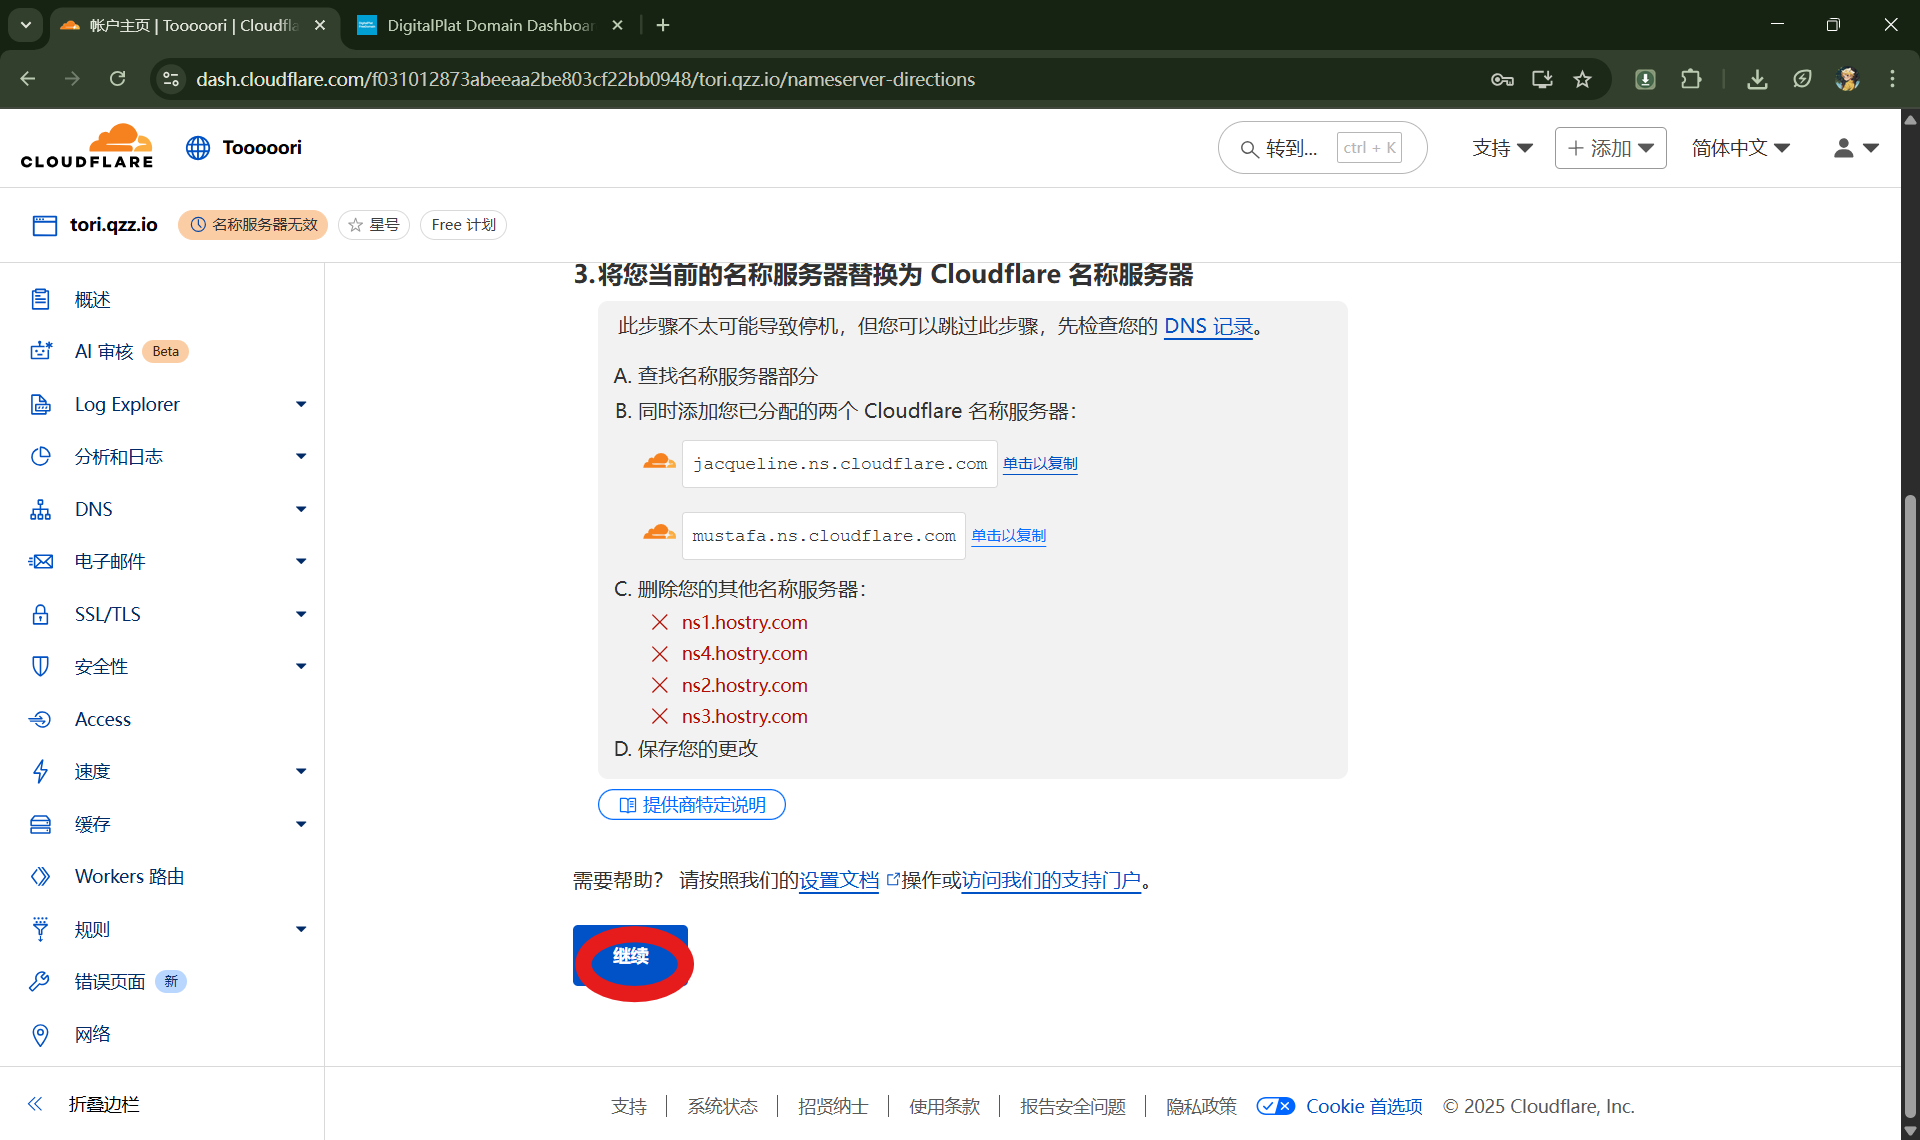Open the 简体中文 language dropdown

click(x=1740, y=148)
